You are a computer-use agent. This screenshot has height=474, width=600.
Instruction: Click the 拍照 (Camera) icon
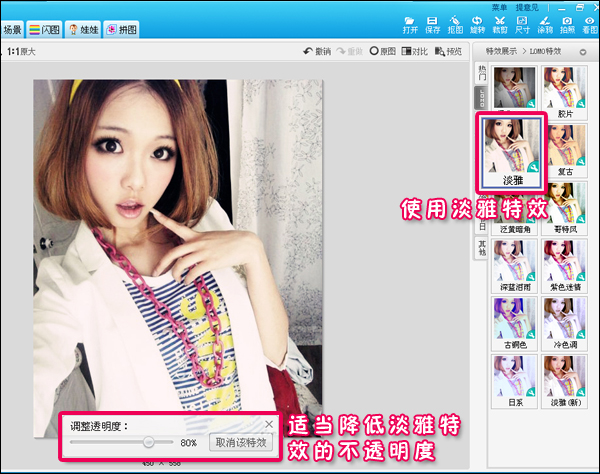(x=567, y=24)
